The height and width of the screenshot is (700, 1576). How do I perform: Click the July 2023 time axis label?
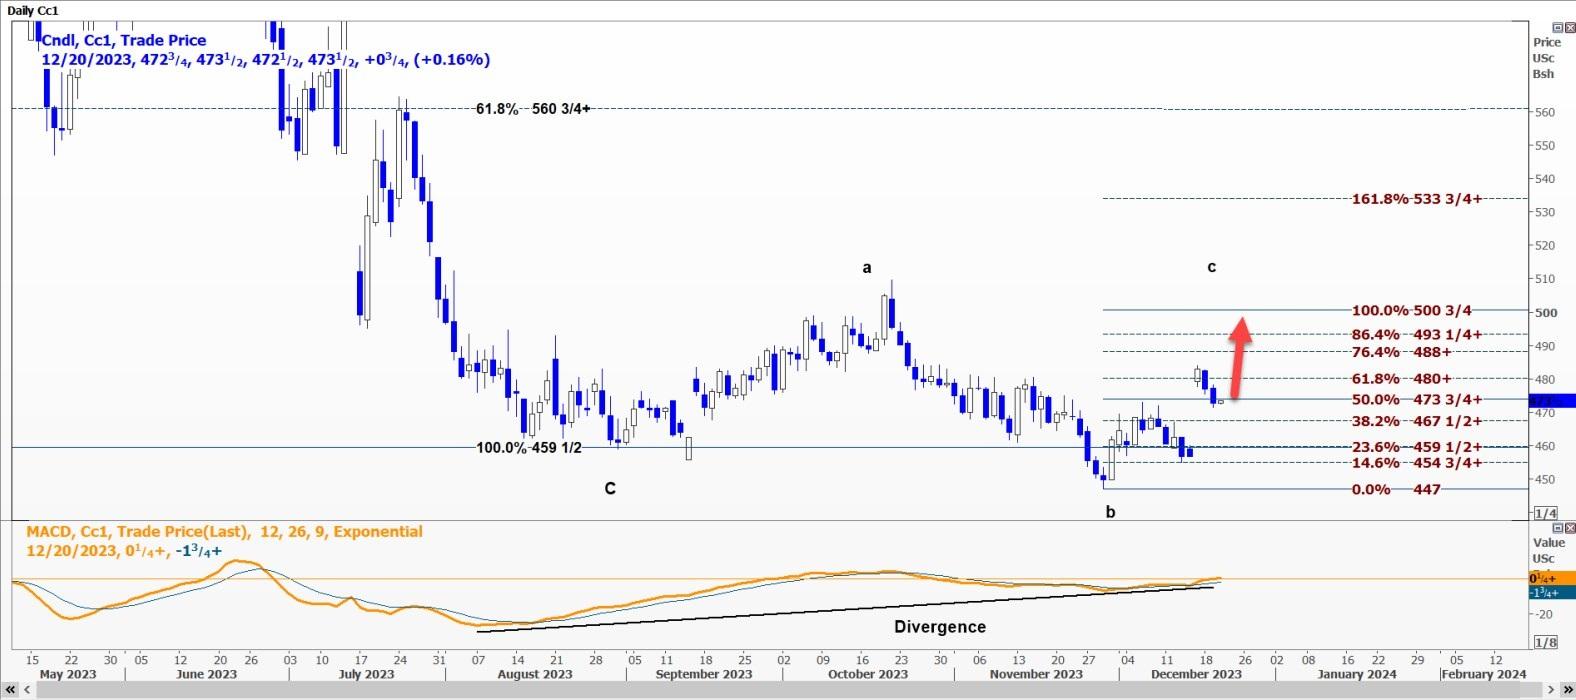[x=366, y=674]
